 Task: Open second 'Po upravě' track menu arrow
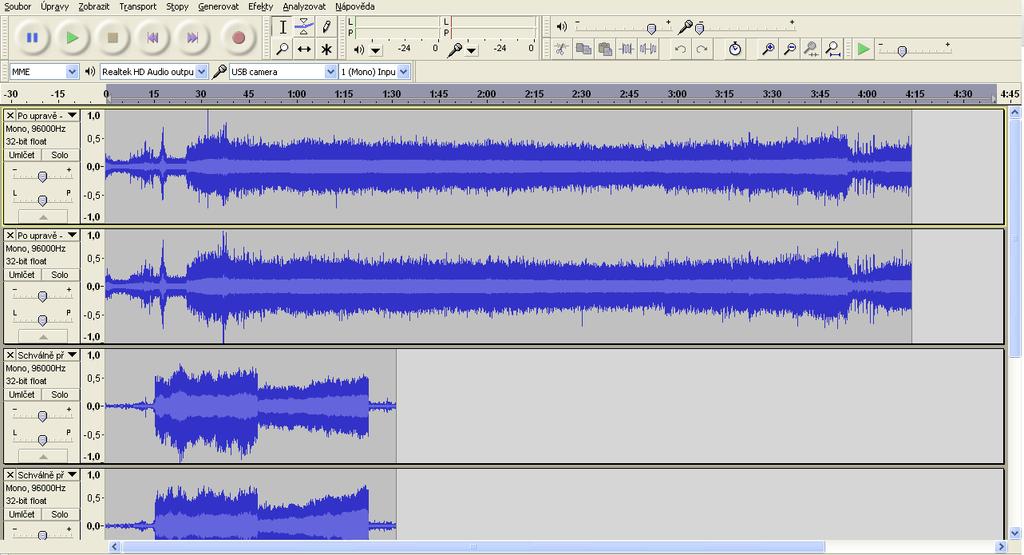pos(72,235)
